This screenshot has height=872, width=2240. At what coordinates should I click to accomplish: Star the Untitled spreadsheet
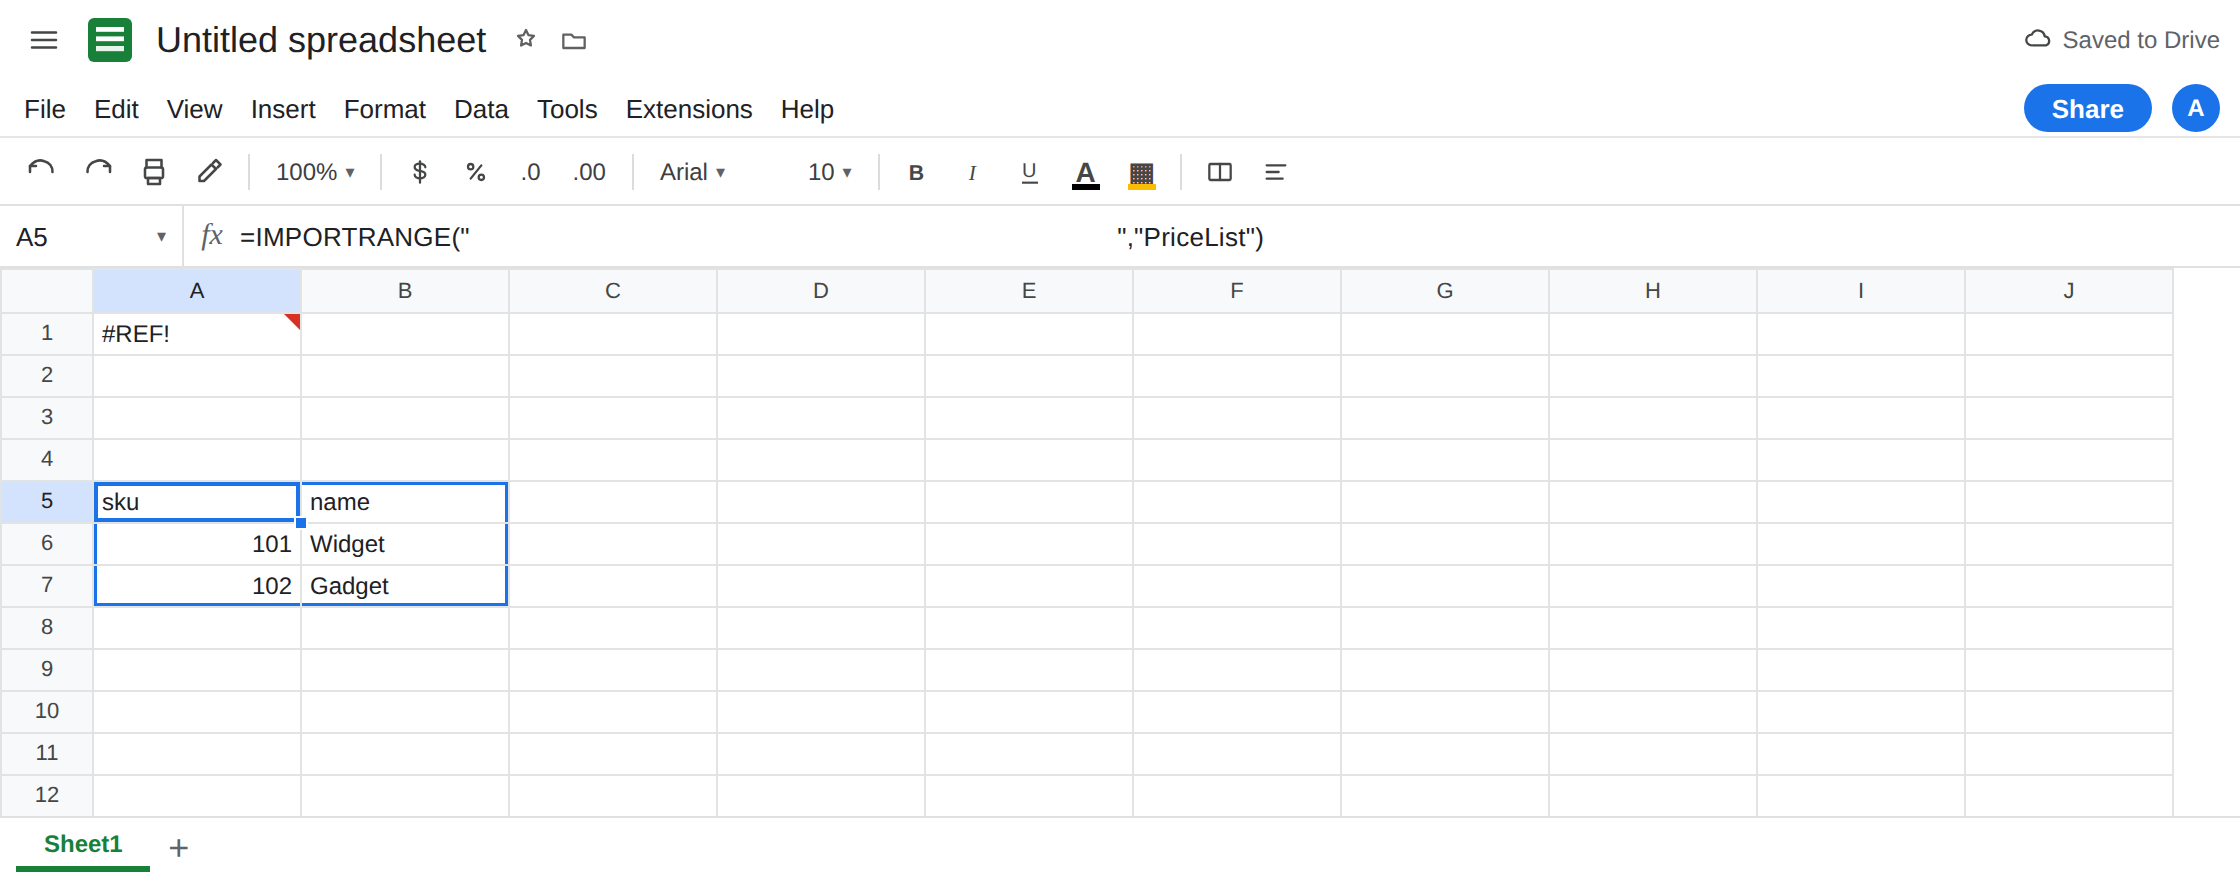(x=526, y=39)
